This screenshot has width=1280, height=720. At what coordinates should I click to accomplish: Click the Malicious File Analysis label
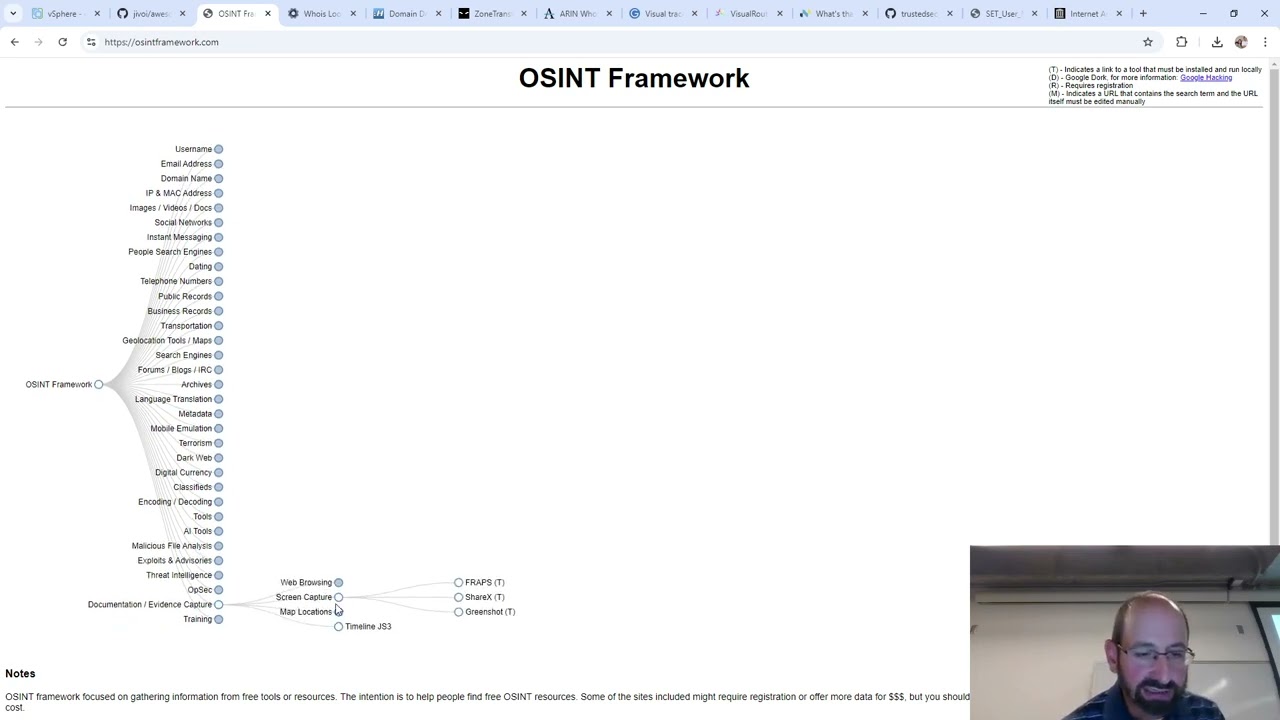171,546
